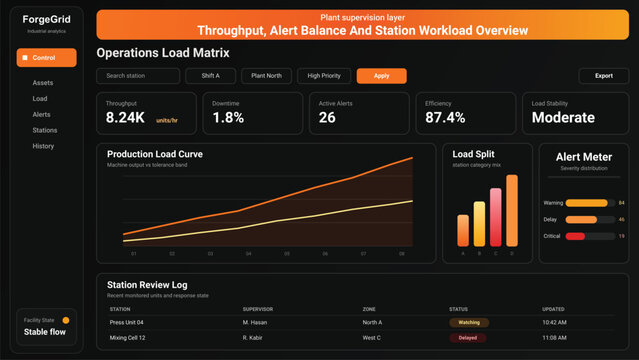The height and width of the screenshot is (360, 639).
Task: Click the Critical count 19
Action: tap(621, 236)
